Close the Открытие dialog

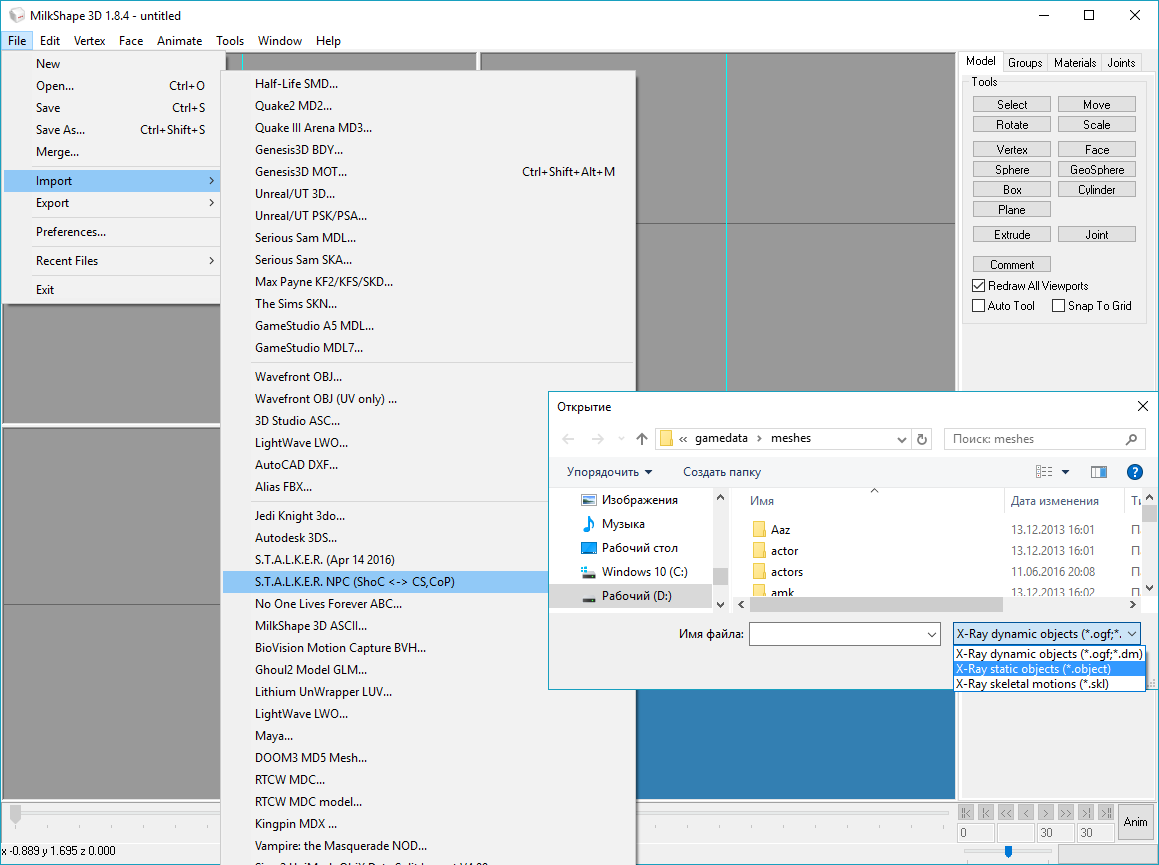pos(1143,406)
